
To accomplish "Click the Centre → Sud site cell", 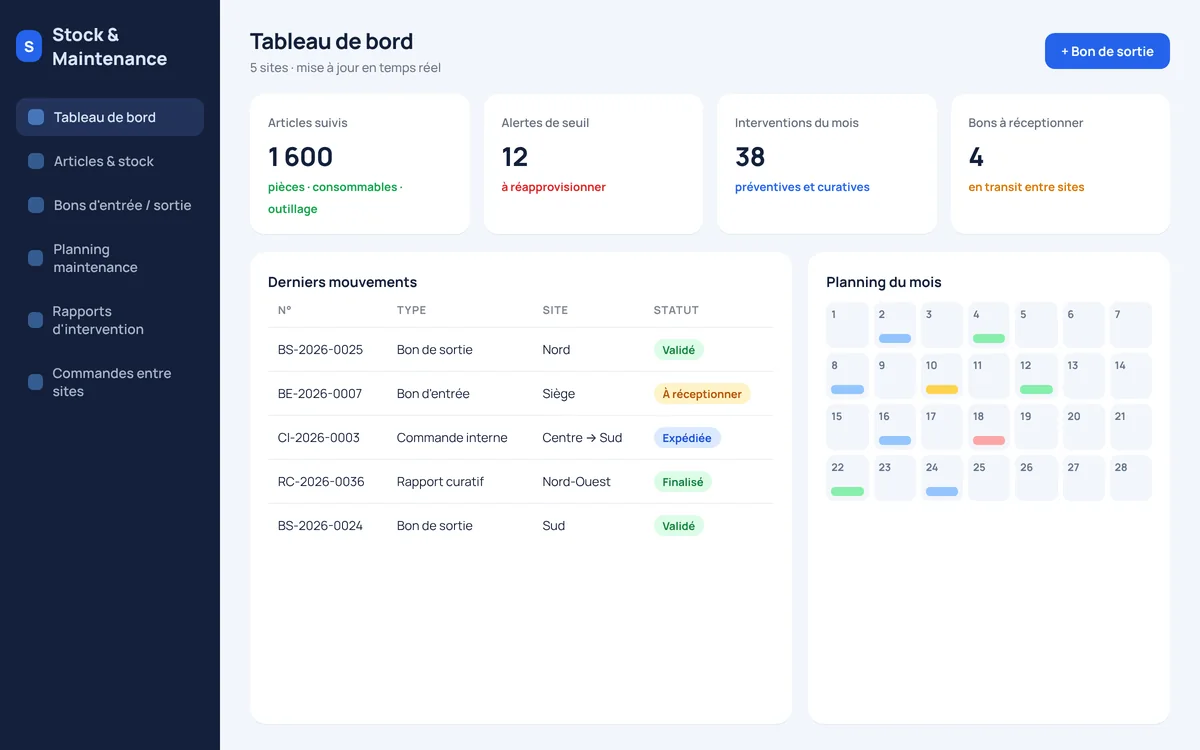I will [x=582, y=438].
